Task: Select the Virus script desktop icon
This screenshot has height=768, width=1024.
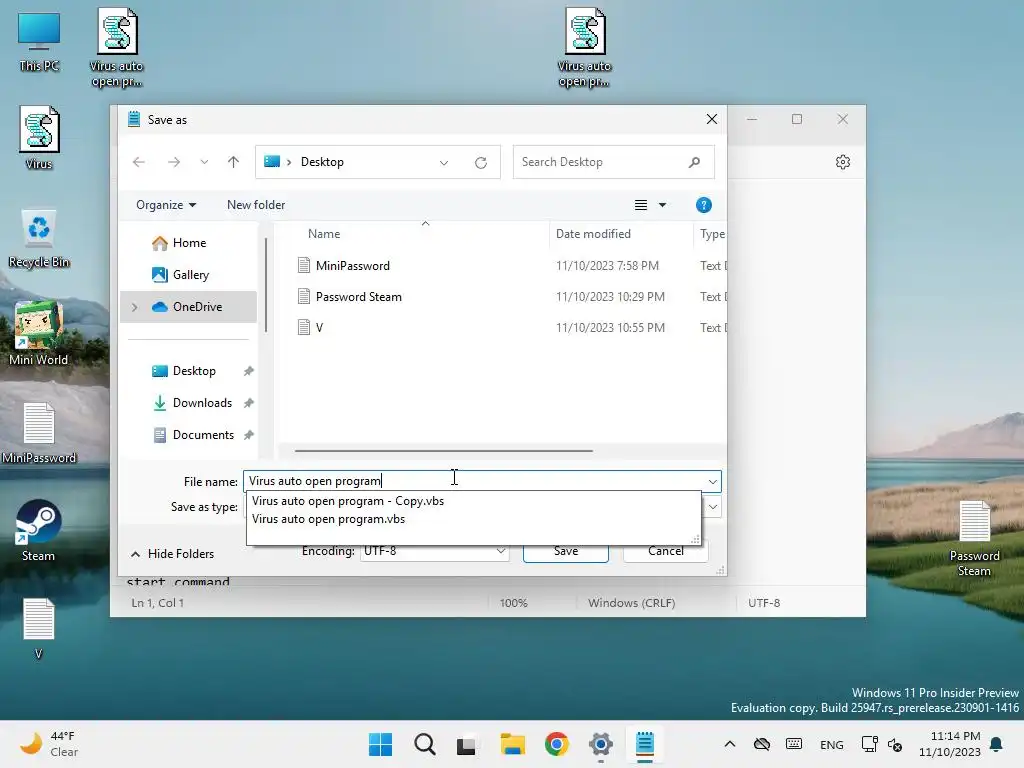Action: pos(39,138)
